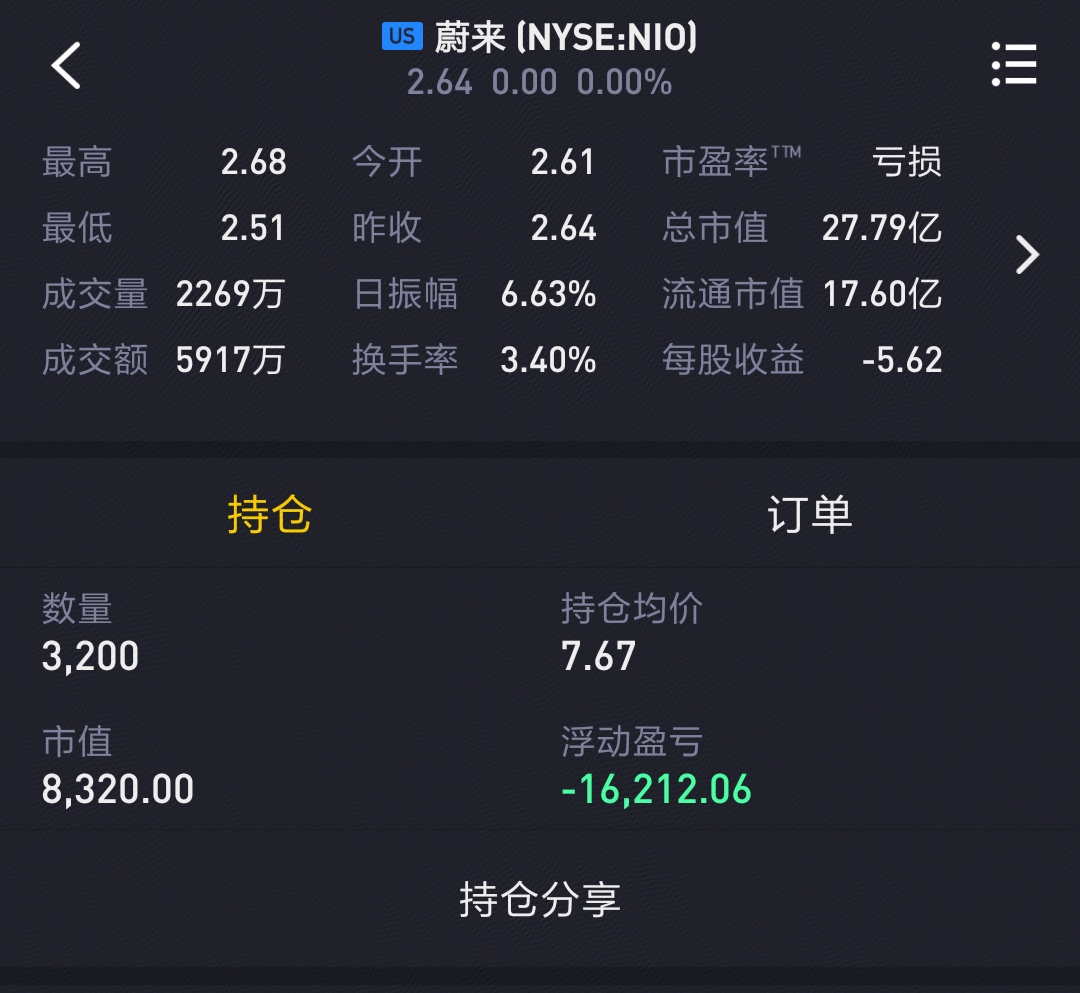This screenshot has height=993, width=1080.
Task: Switch to the 持仓 tab
Action: (x=269, y=514)
